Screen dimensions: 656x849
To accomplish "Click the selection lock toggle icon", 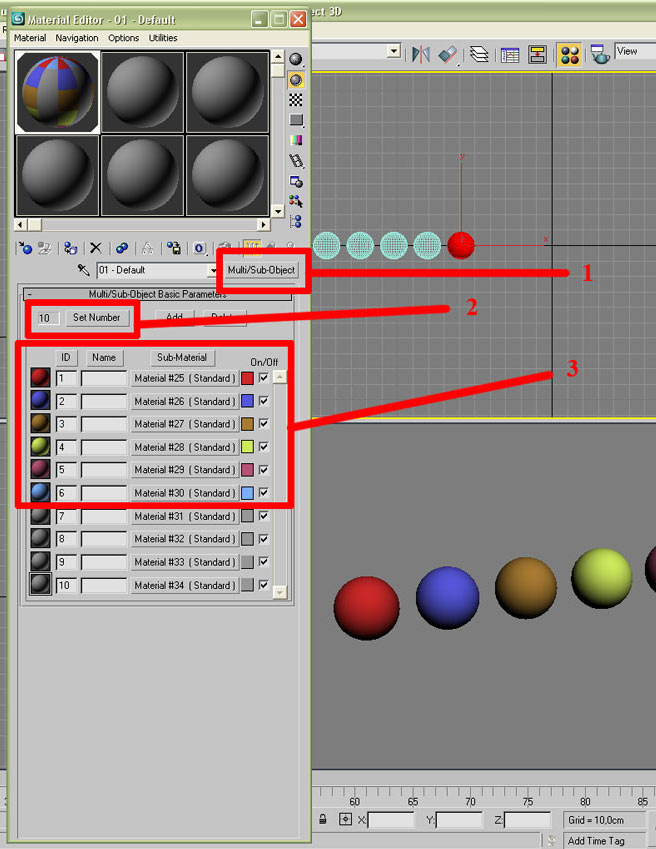I will pyautogui.click(x=323, y=819).
